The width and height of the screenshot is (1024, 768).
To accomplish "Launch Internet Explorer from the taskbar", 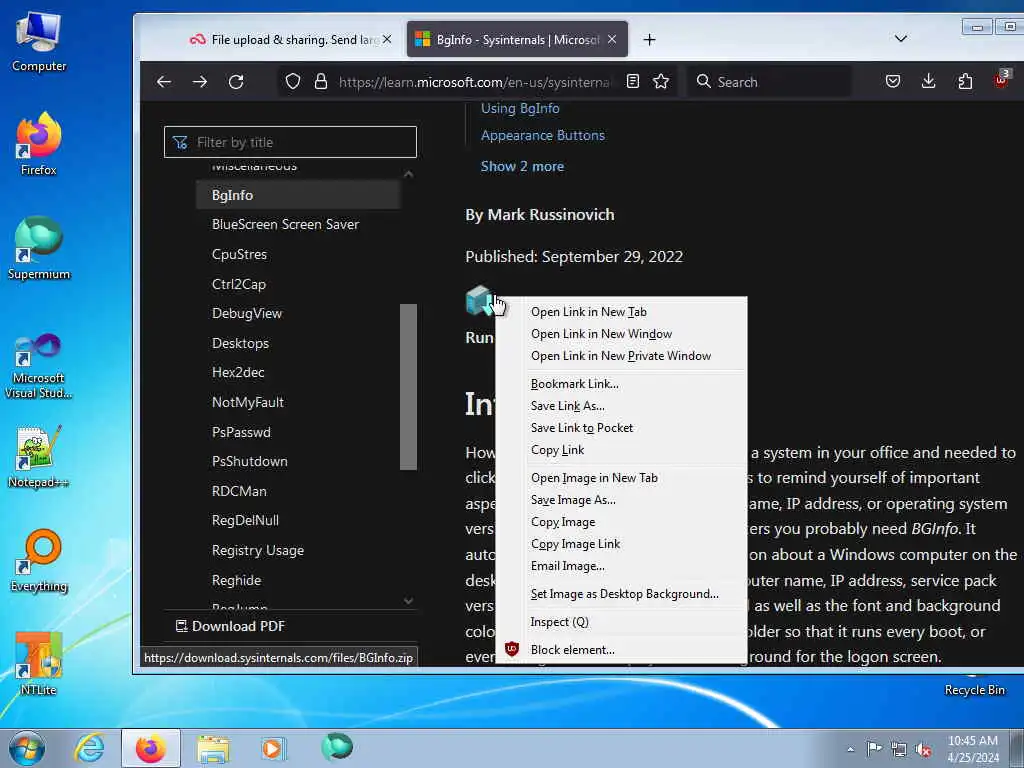I will [x=89, y=748].
